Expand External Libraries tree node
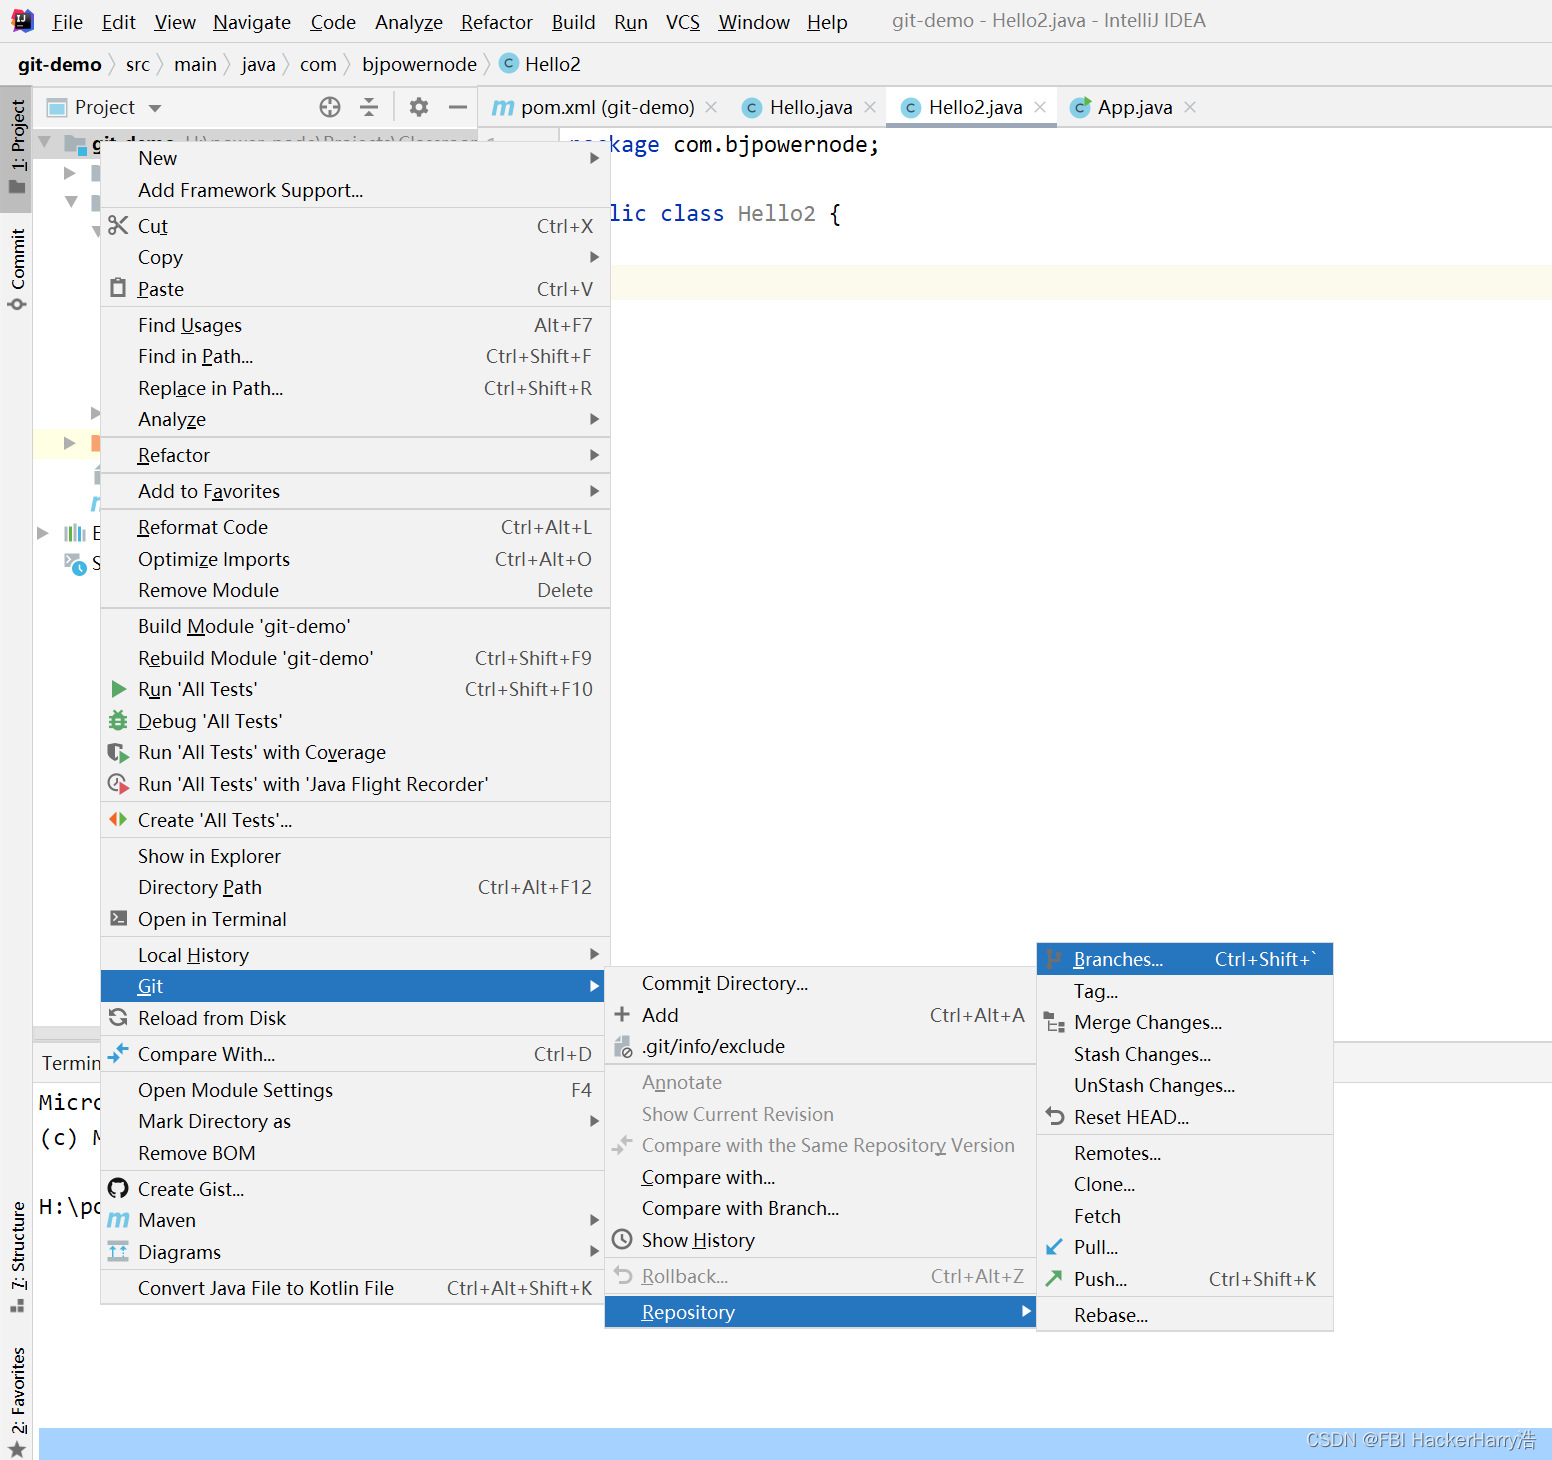This screenshot has width=1552, height=1460. (x=43, y=533)
